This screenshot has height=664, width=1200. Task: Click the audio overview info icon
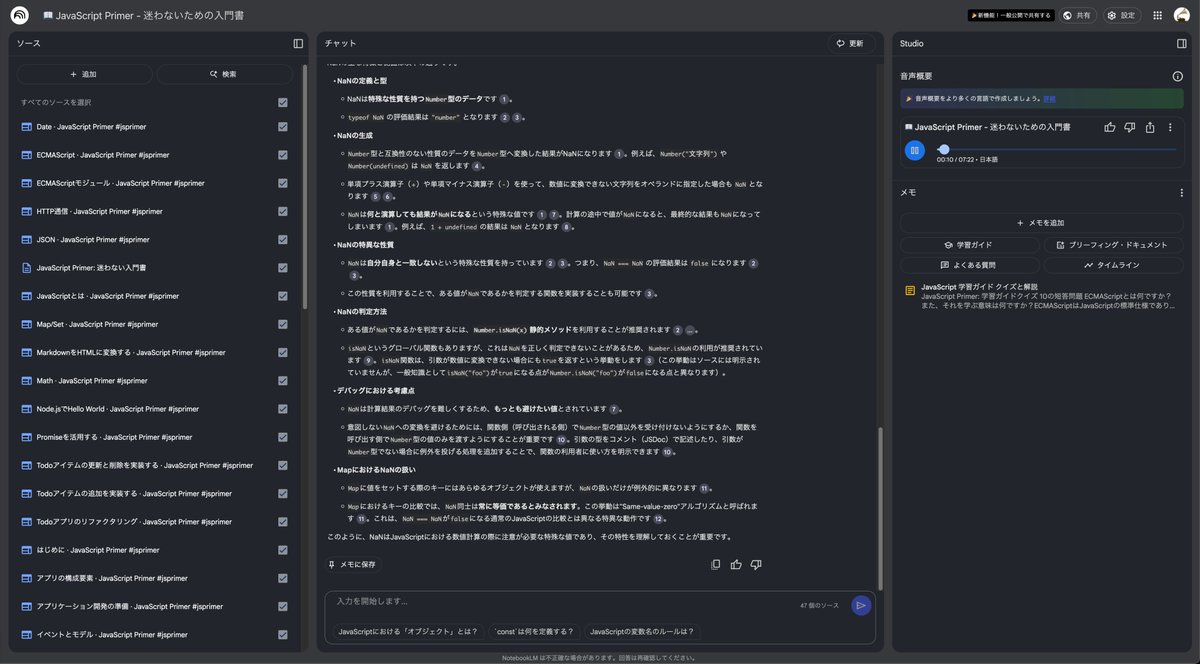1177,76
